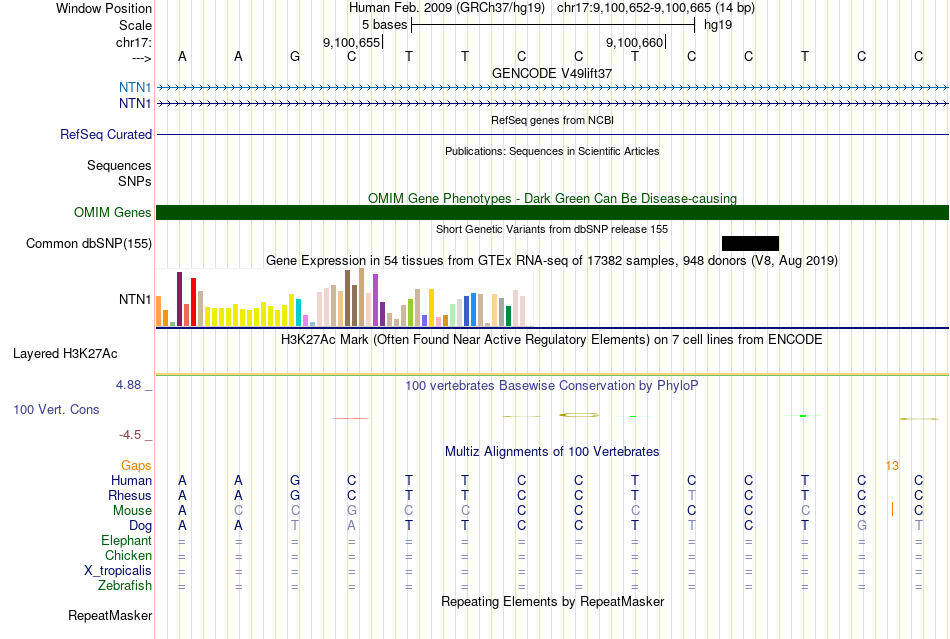Open the GTEx Gene Expression track title

pos(552,260)
